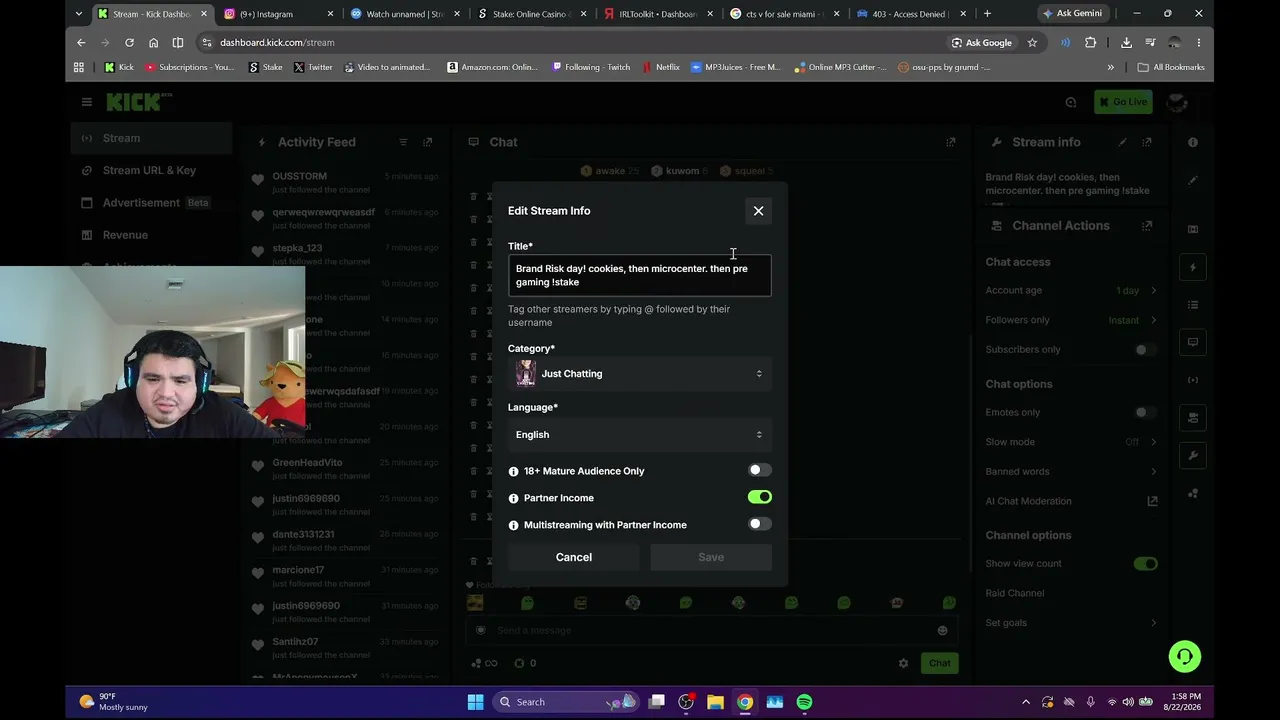Switch to the Instagram browser tab
The height and width of the screenshot is (720, 1280).
pyautogui.click(x=277, y=14)
